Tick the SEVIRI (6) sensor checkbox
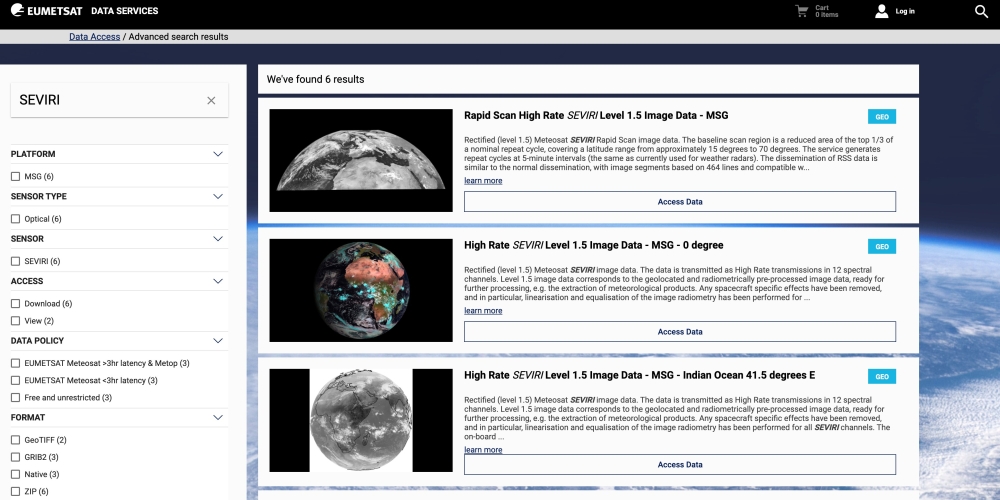This screenshot has width=1000, height=500. coord(15,261)
